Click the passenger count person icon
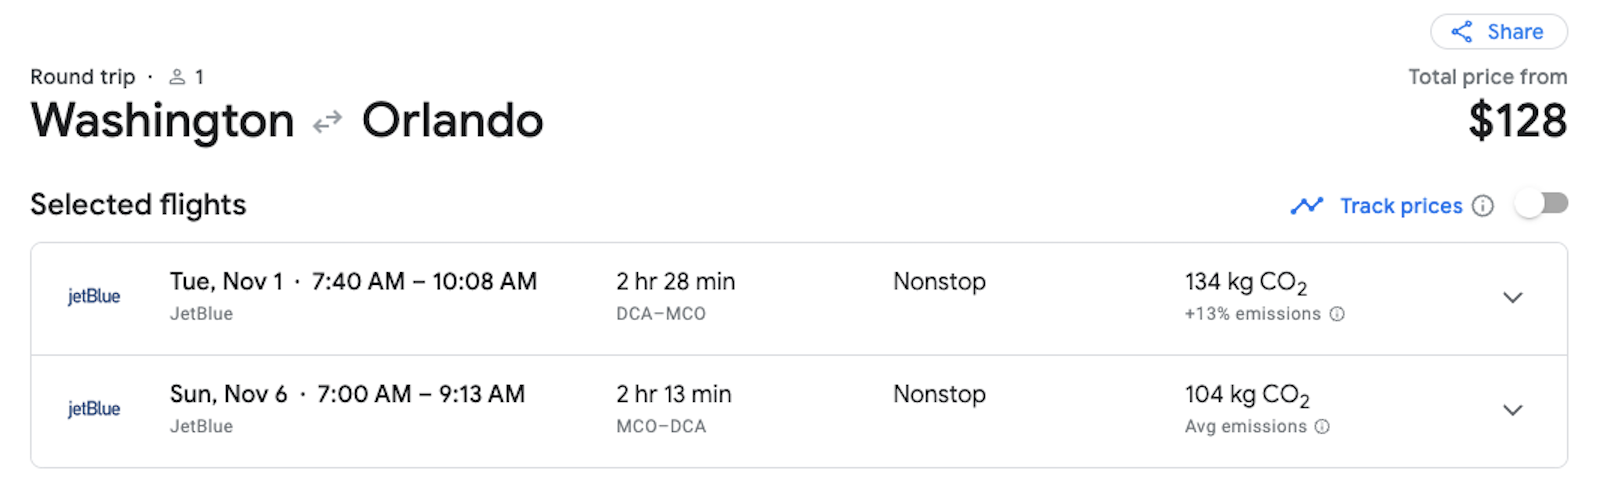Viewport: 1600px width, 485px height. (177, 77)
